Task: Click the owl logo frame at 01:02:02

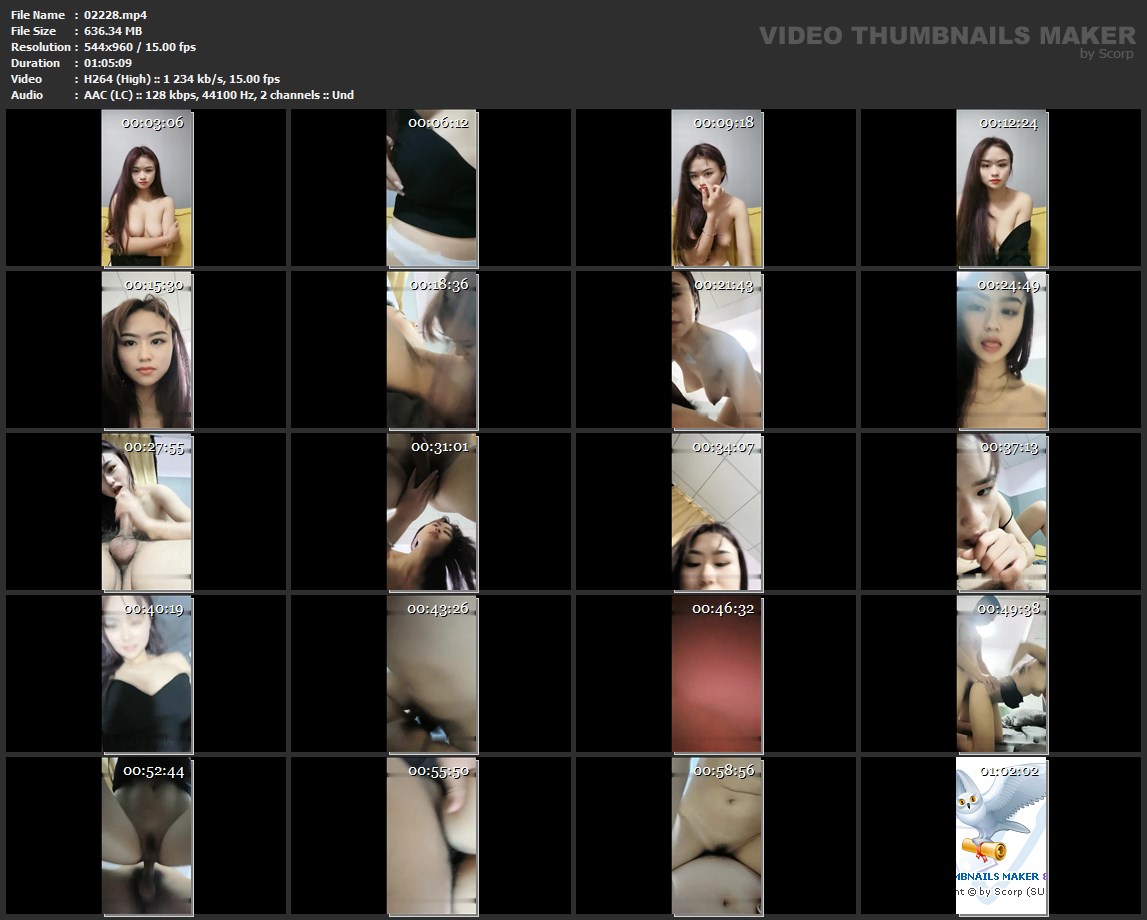Action: click(x=1001, y=836)
